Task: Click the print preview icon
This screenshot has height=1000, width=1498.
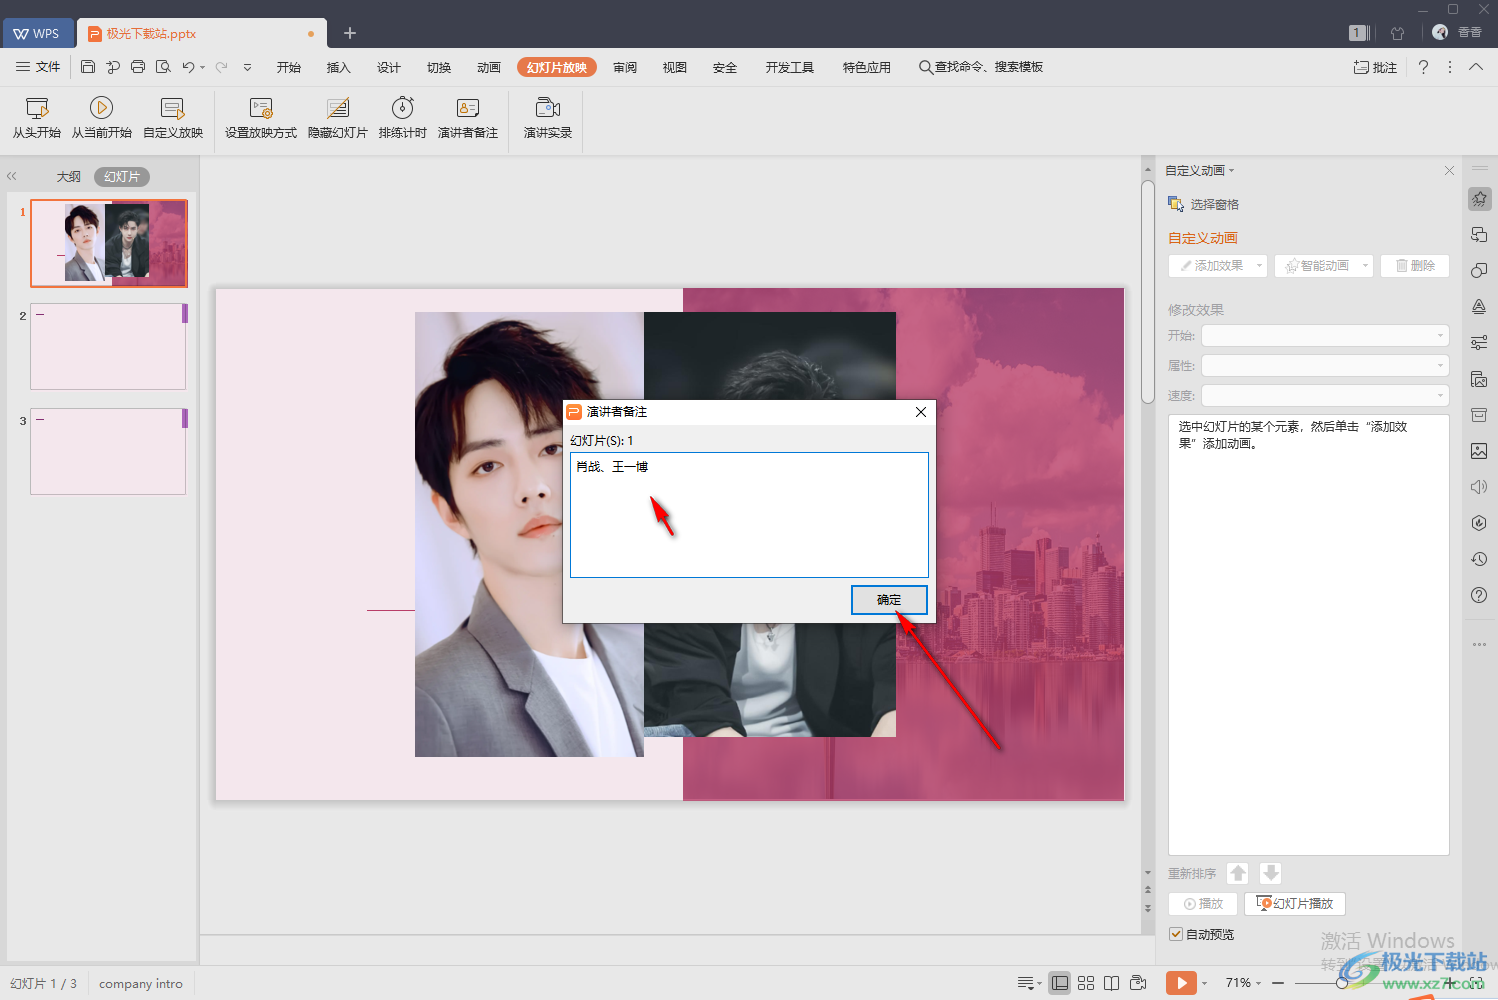Action: [x=163, y=67]
